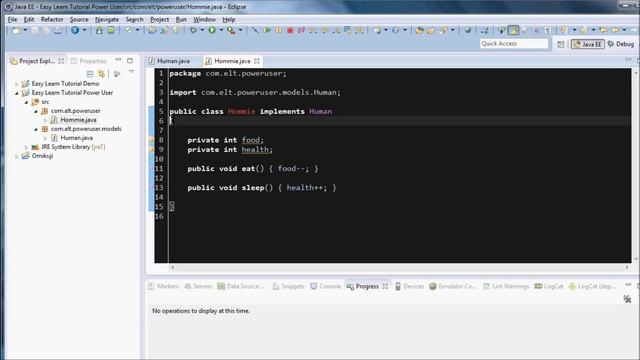Open dropdown arrow next to Run icon
Image resolution: width=640 pixels, height=360 pixels.
(x=221, y=30)
